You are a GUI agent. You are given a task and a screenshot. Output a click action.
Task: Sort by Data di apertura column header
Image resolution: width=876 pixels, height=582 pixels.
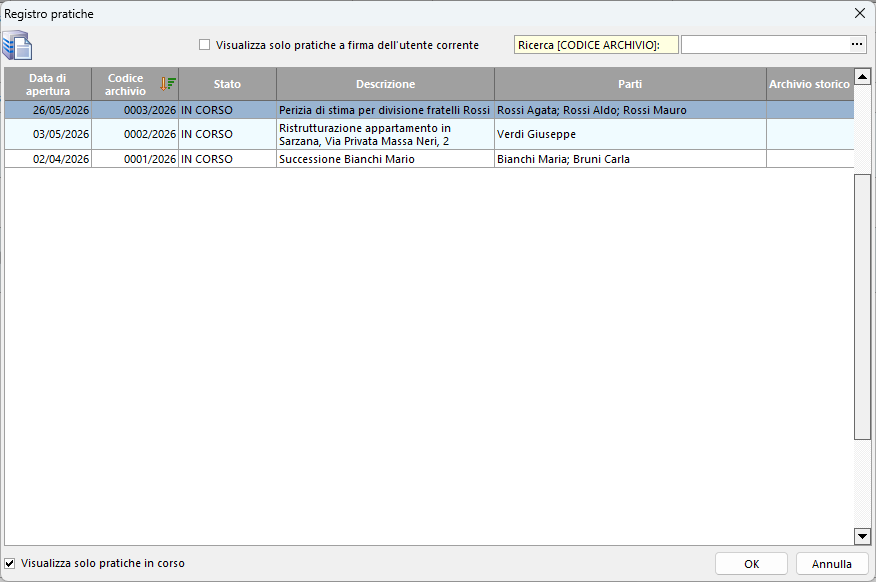click(48, 84)
